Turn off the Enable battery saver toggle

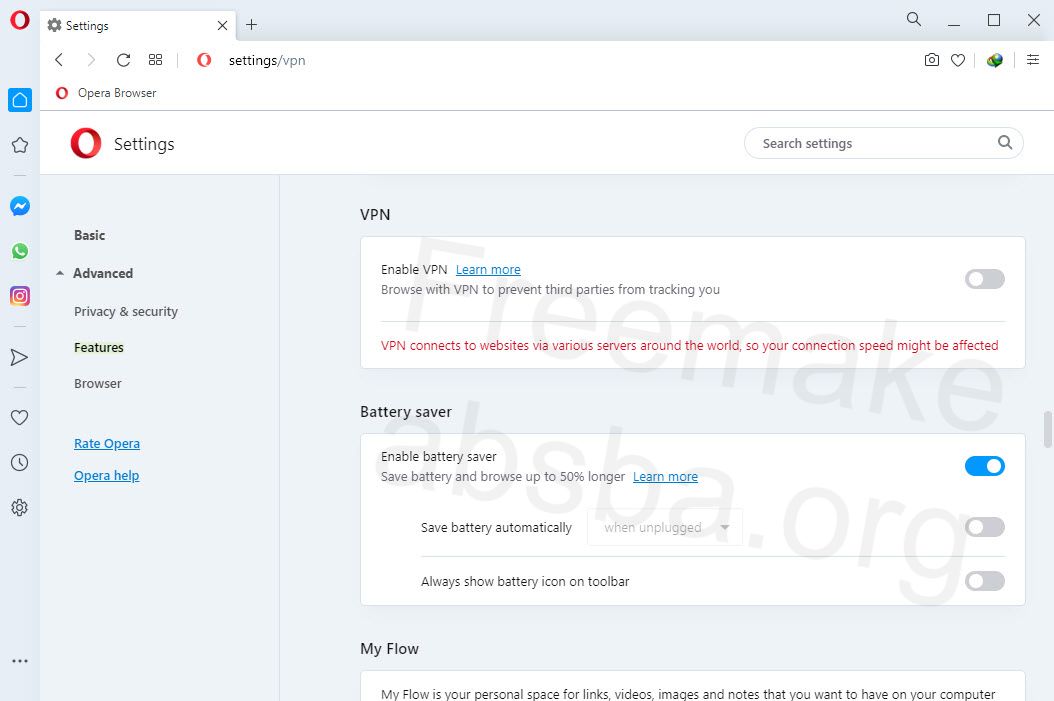(x=984, y=466)
